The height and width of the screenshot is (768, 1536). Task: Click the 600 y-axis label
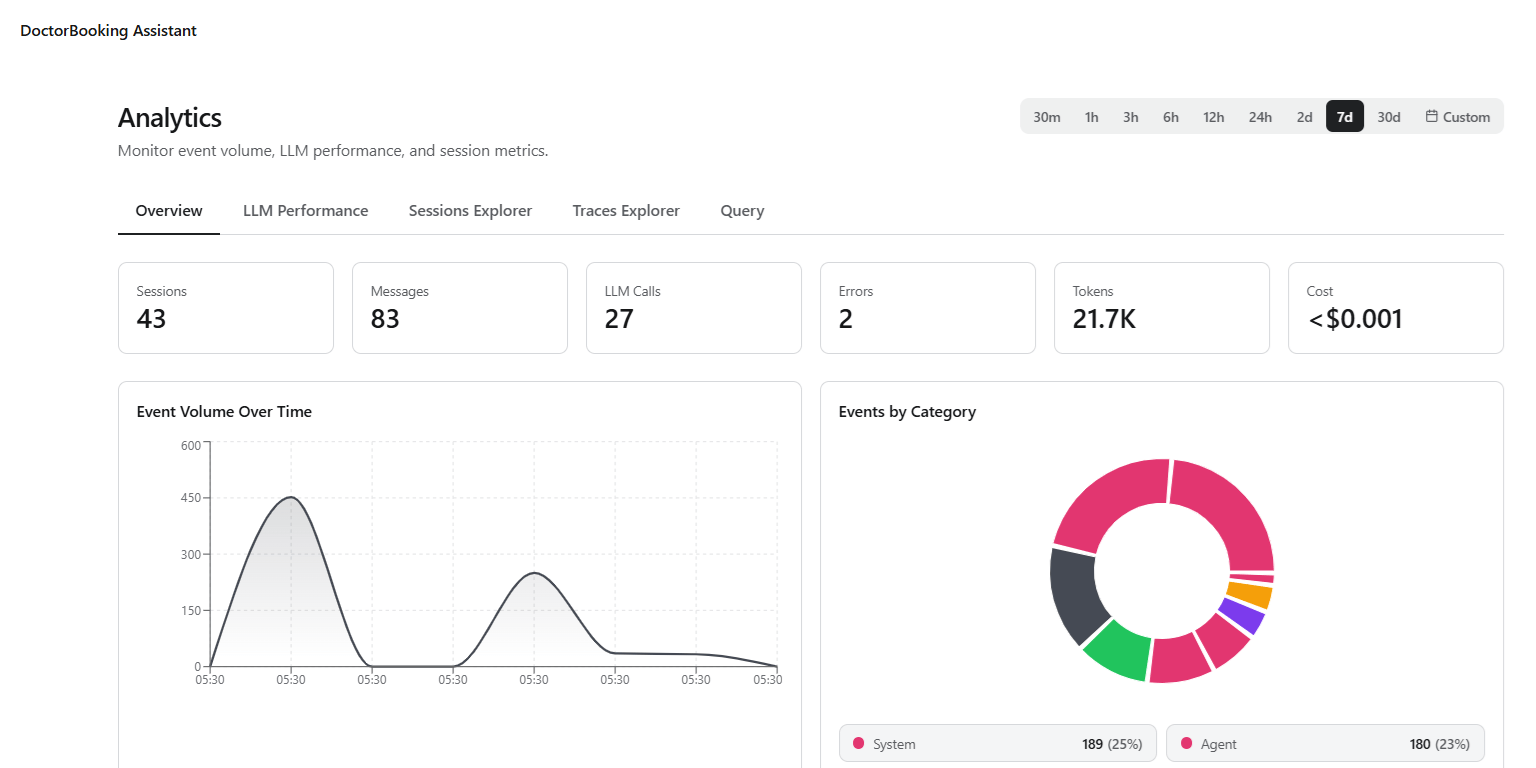tap(190, 445)
